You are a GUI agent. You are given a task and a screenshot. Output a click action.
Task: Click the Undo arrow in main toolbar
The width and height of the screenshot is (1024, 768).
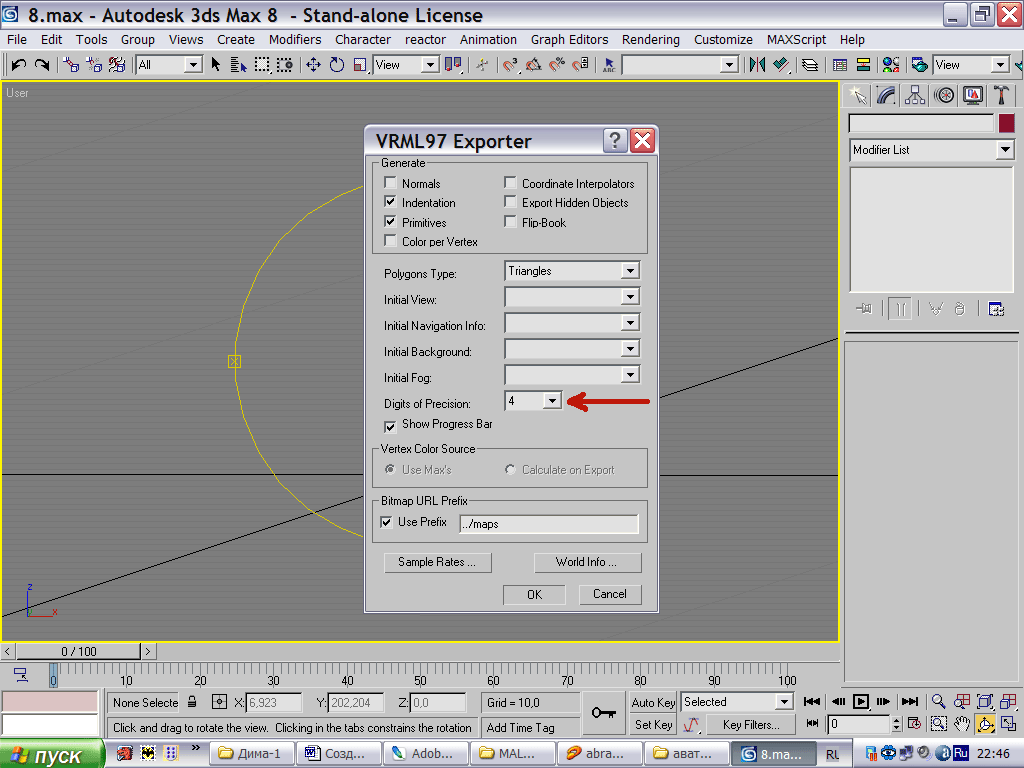[x=18, y=65]
